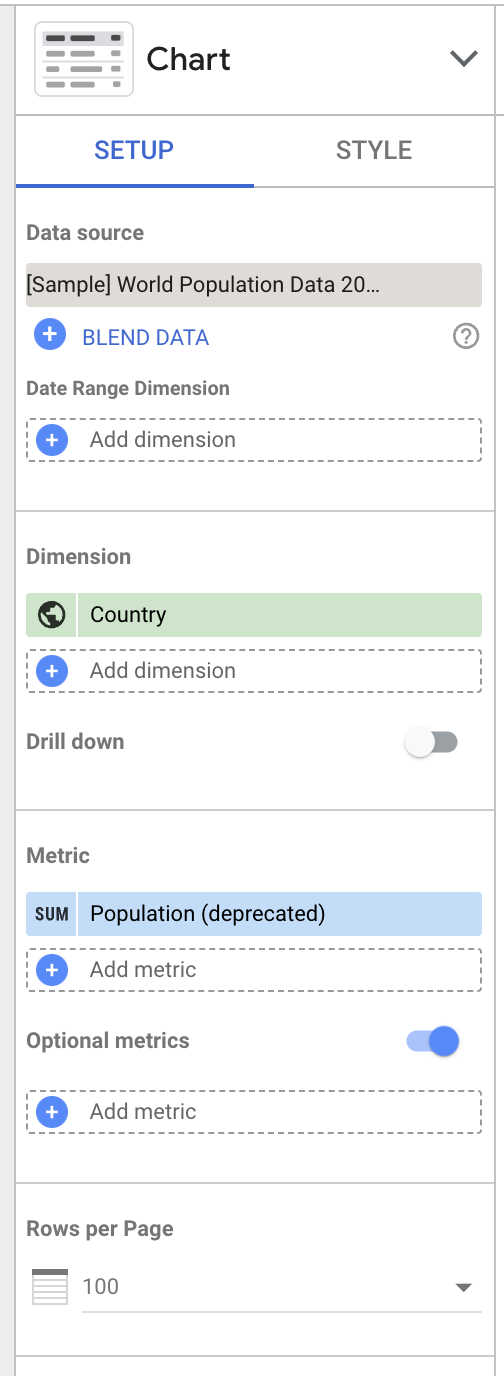
Task: Click the Population (deprecated) metric chip
Action: 254,914
